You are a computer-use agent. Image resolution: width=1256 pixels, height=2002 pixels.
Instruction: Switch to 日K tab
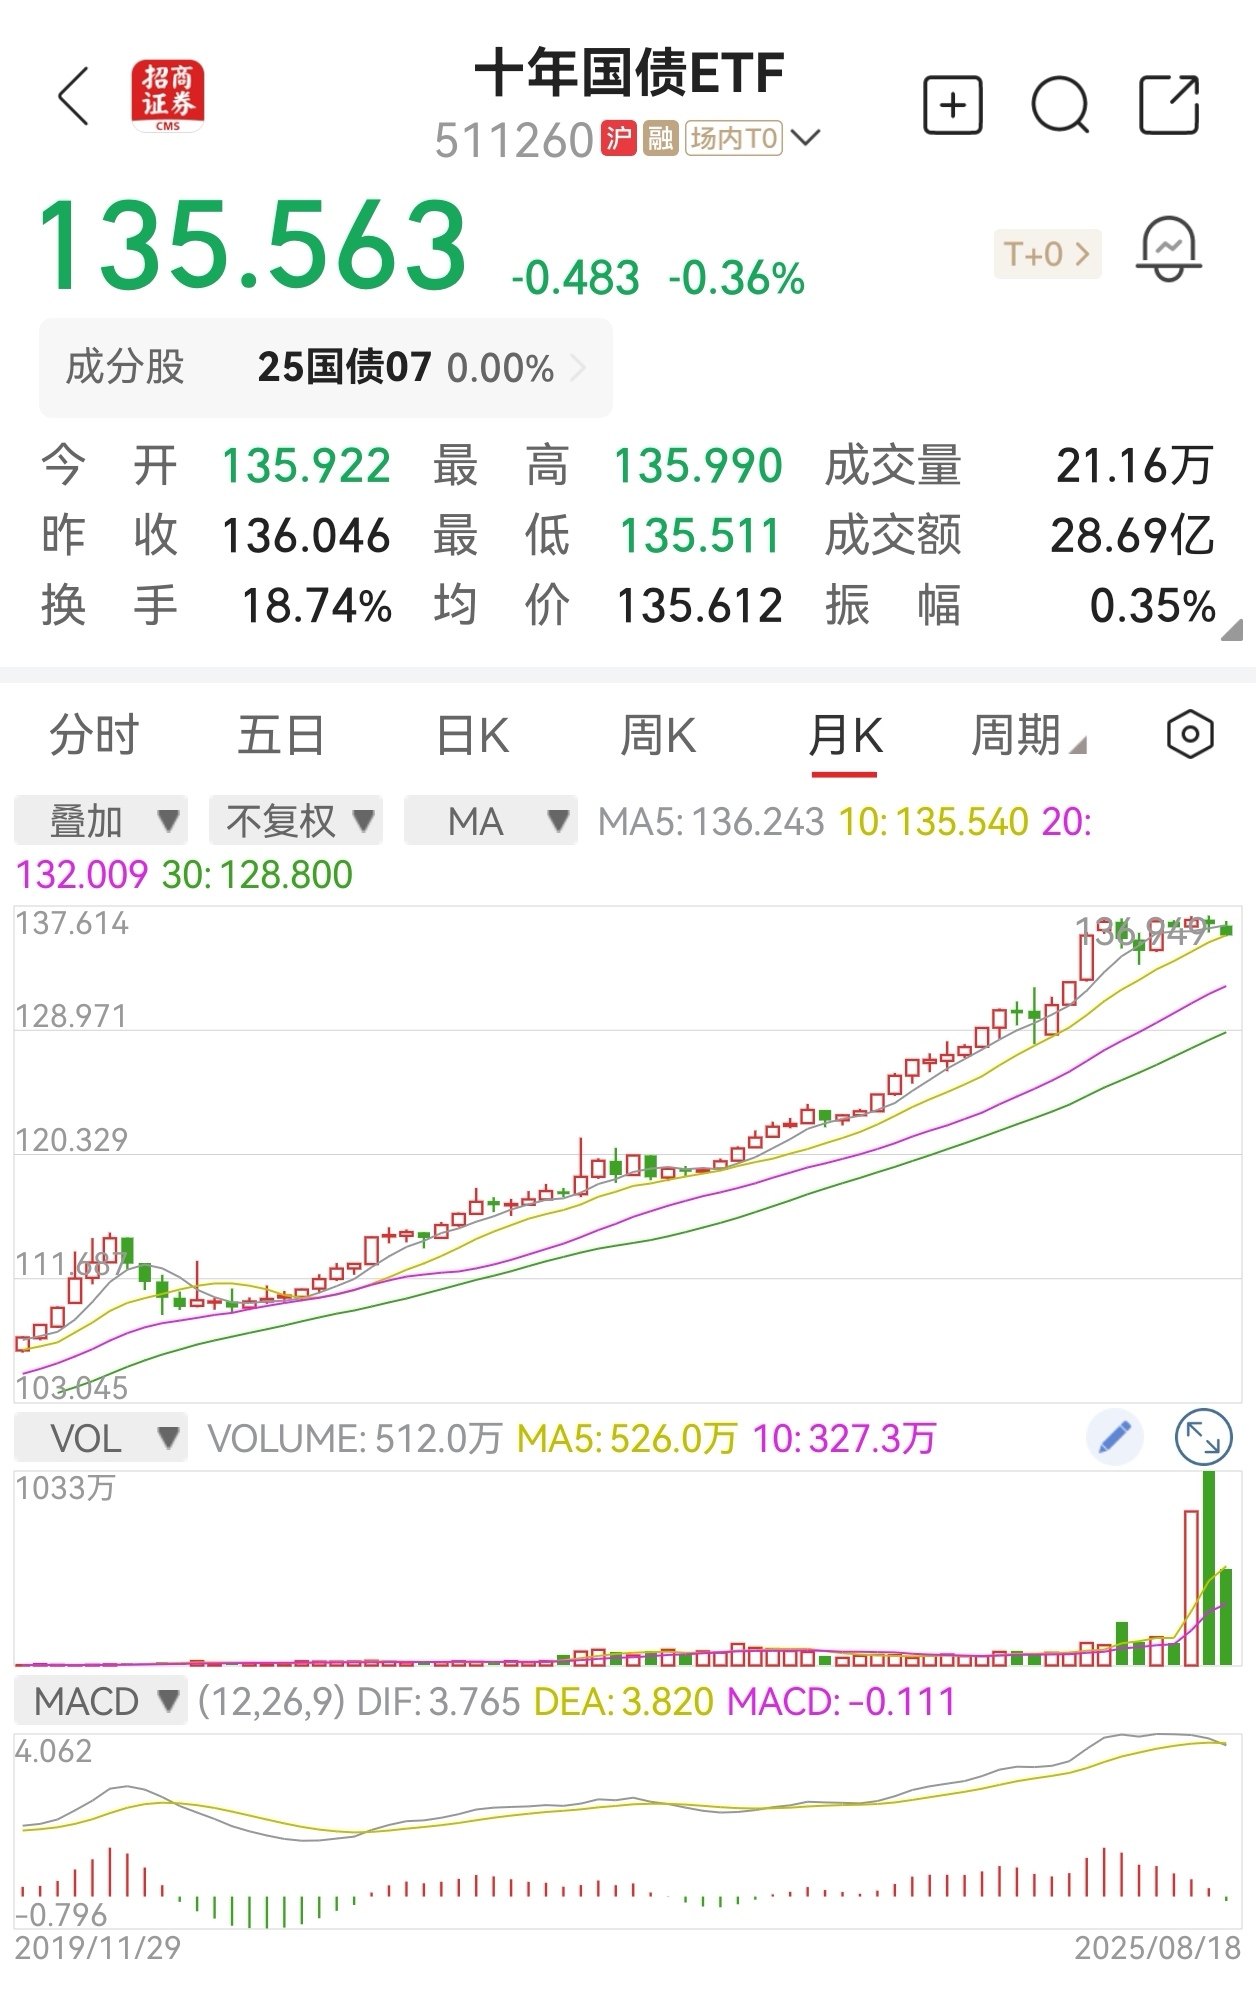[x=472, y=736]
